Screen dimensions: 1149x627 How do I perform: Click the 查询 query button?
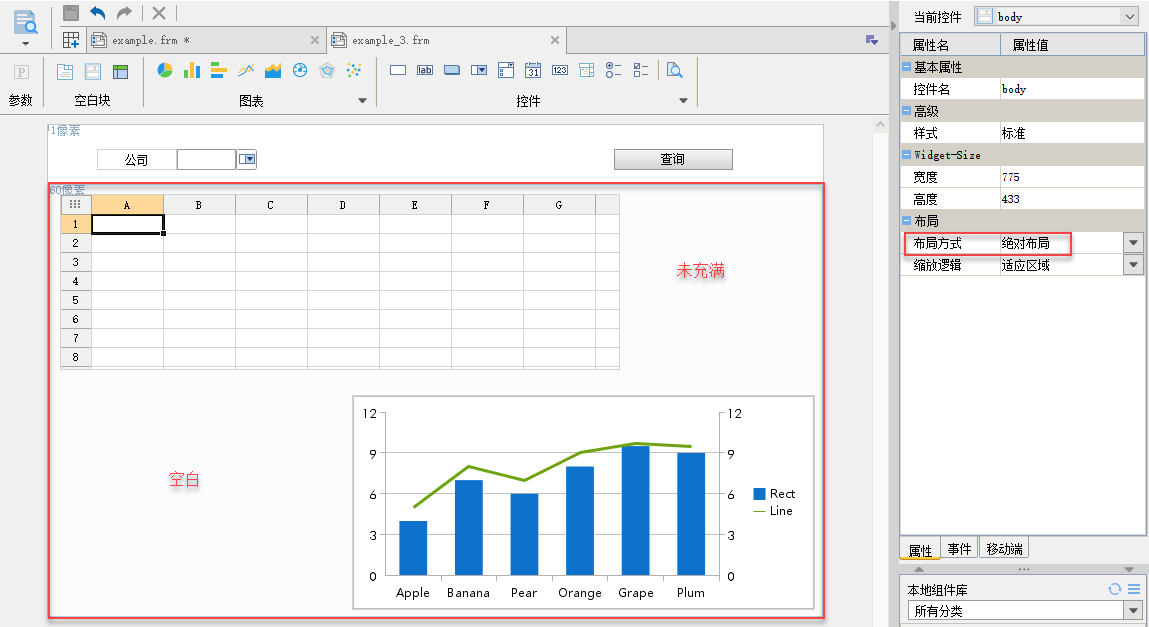coord(673,159)
